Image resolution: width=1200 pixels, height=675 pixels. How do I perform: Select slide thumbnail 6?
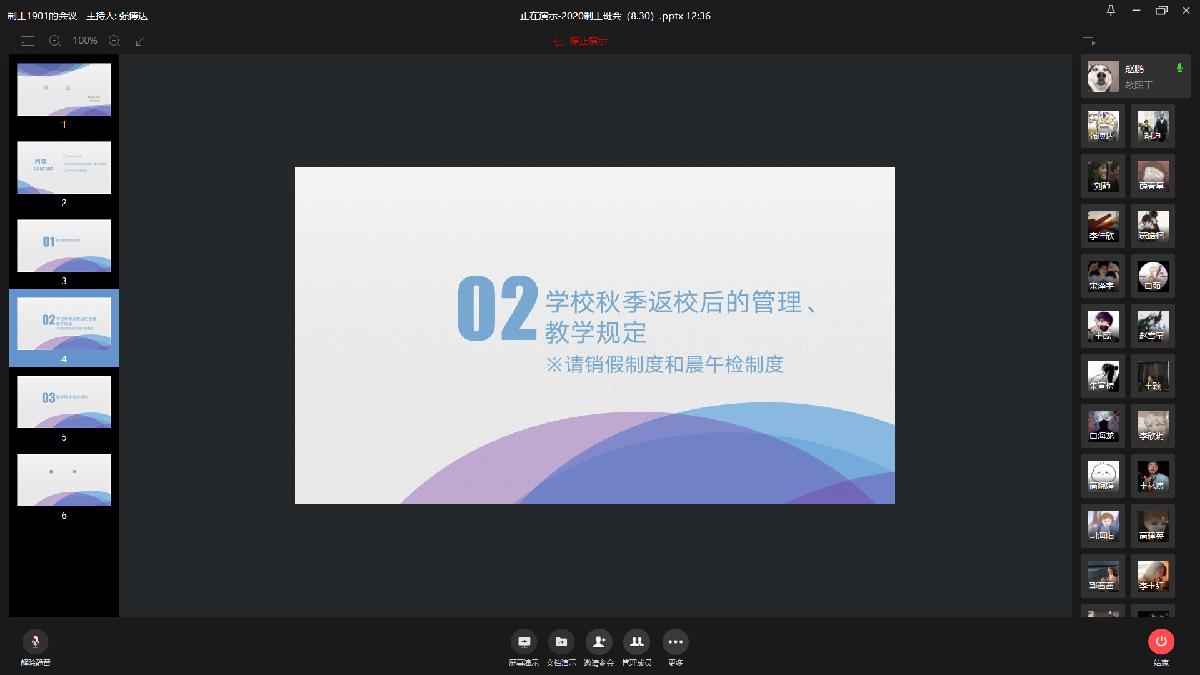click(x=64, y=480)
